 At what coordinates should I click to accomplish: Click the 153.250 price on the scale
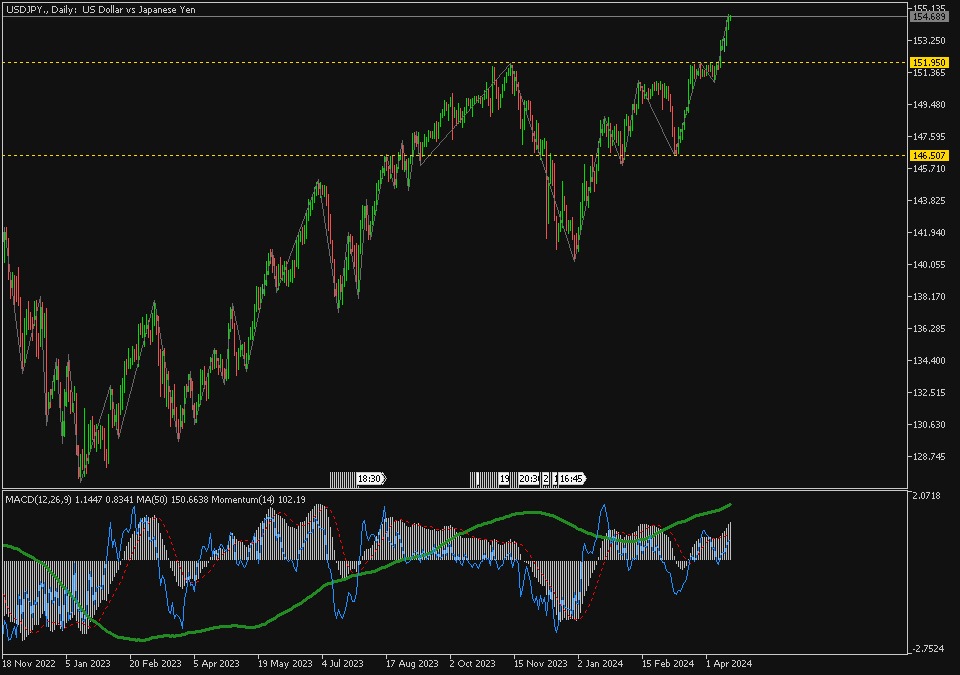[929, 40]
